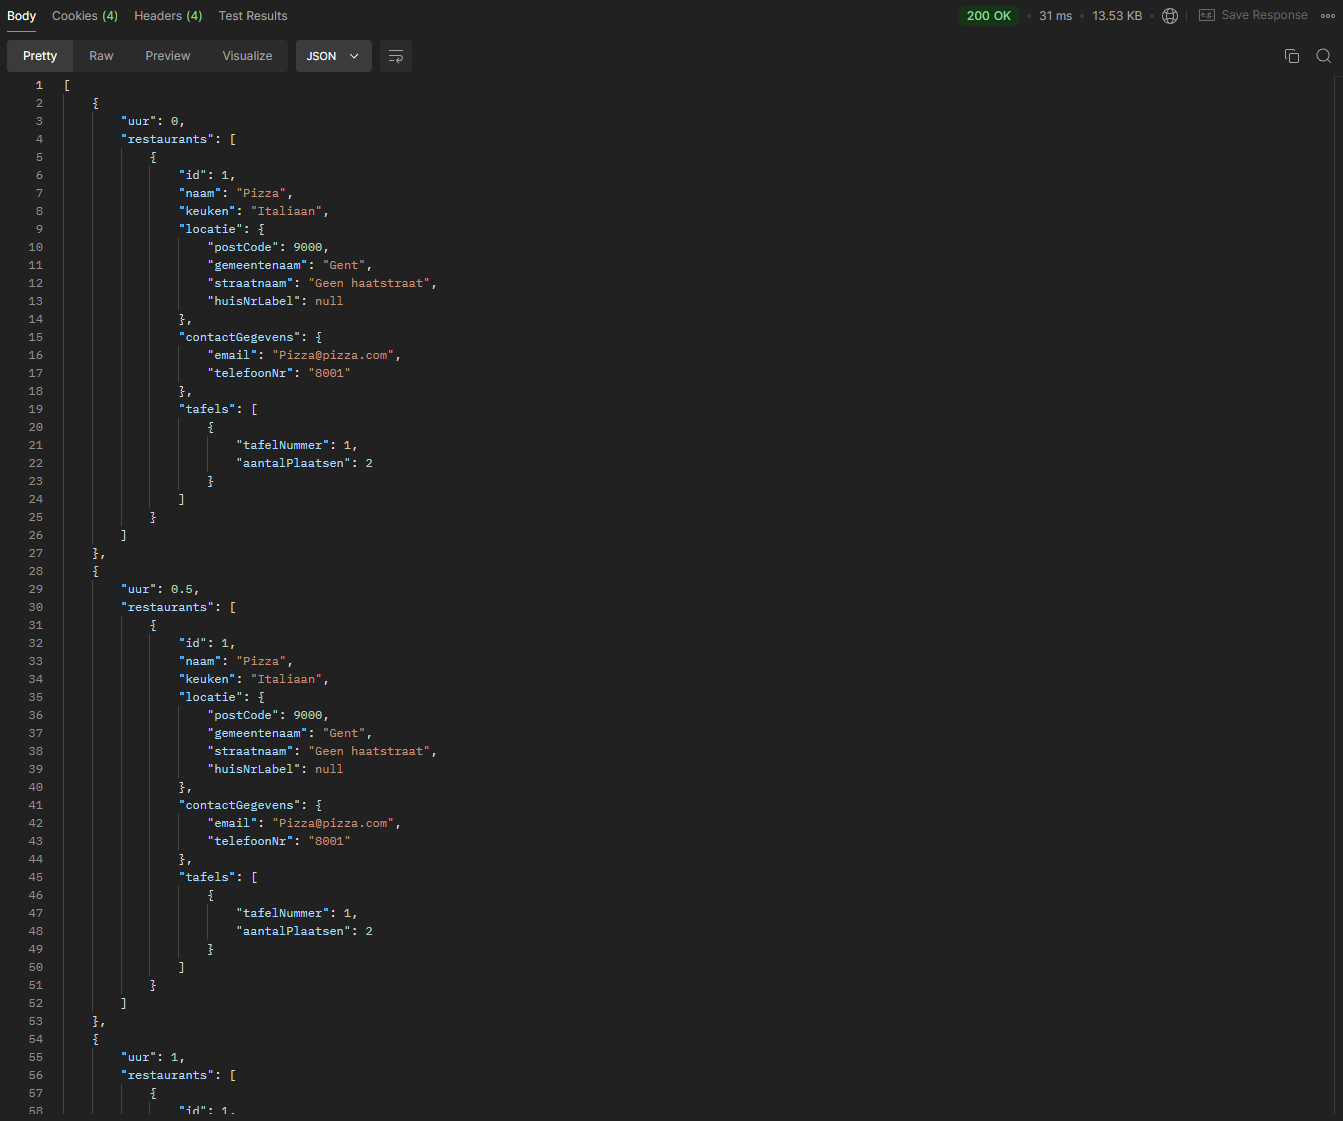The height and width of the screenshot is (1121, 1343).
Task: Click line number 28 in the gutter
Action: 36,571
